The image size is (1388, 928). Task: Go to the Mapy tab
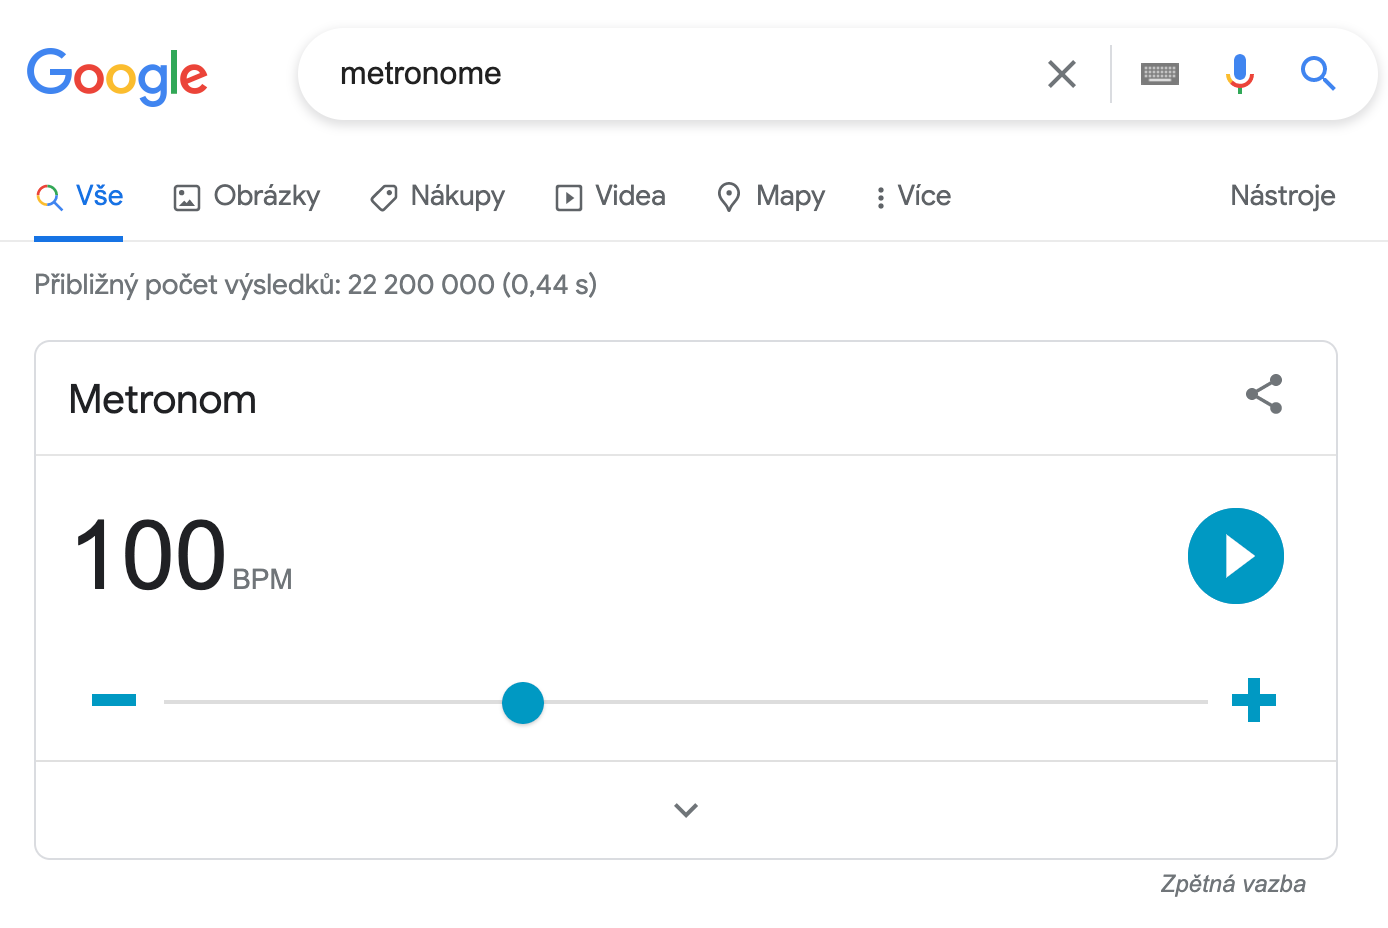coord(771,196)
